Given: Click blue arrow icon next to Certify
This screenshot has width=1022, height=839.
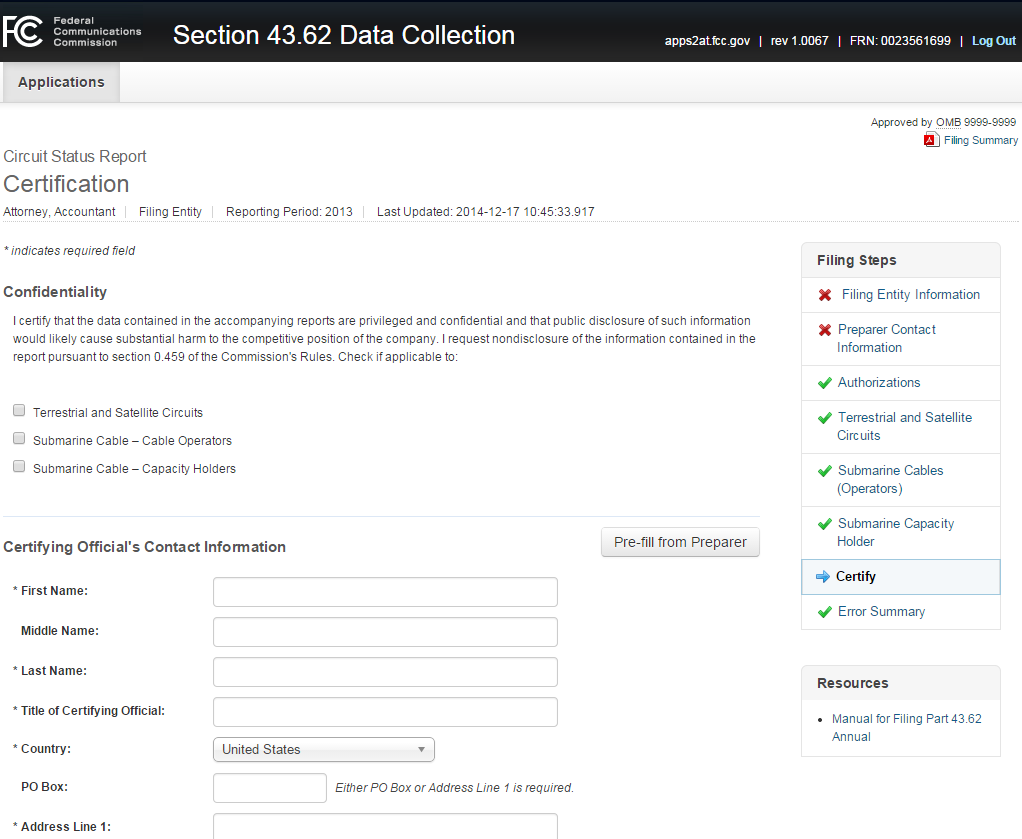Looking at the screenshot, I should [823, 577].
